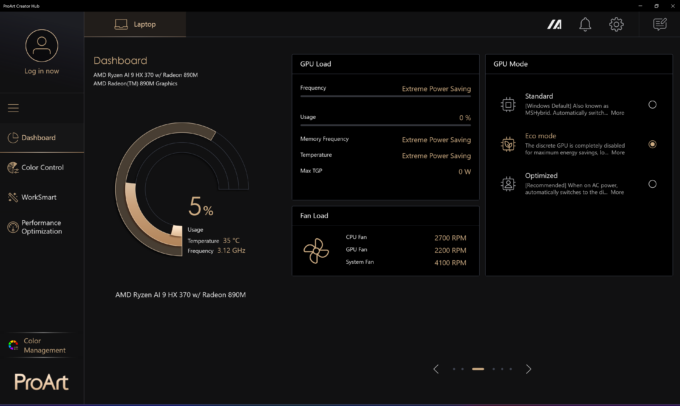Click the WorkSmart icon
This screenshot has height=406, width=680.
pos(13,197)
